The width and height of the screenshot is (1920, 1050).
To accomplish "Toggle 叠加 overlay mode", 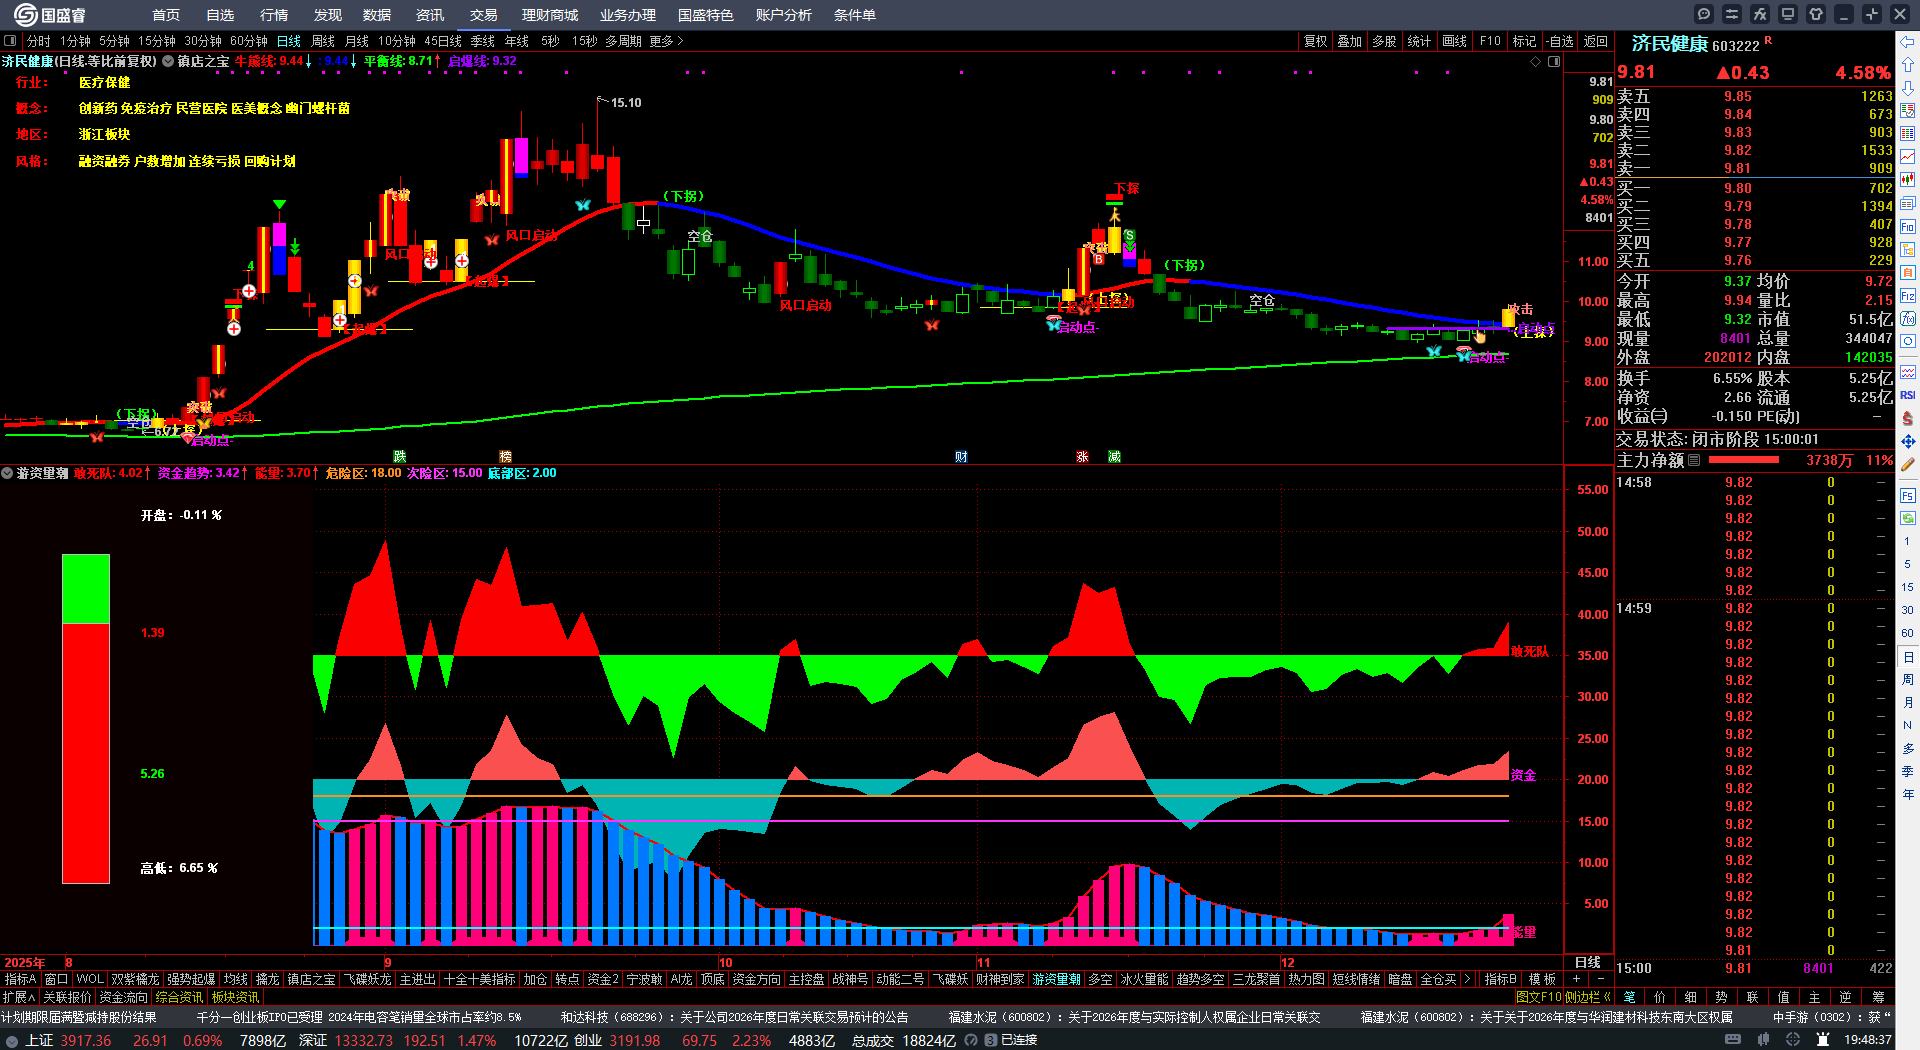I will pyautogui.click(x=1350, y=41).
